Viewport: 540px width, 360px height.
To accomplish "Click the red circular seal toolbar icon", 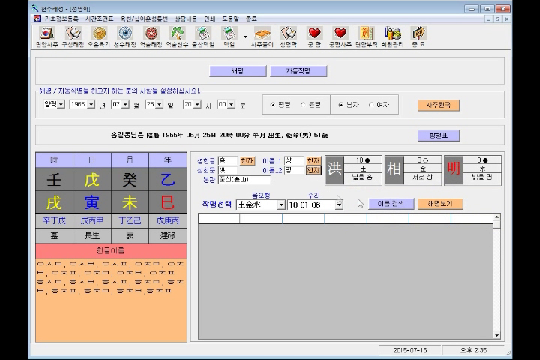I will [151, 33].
